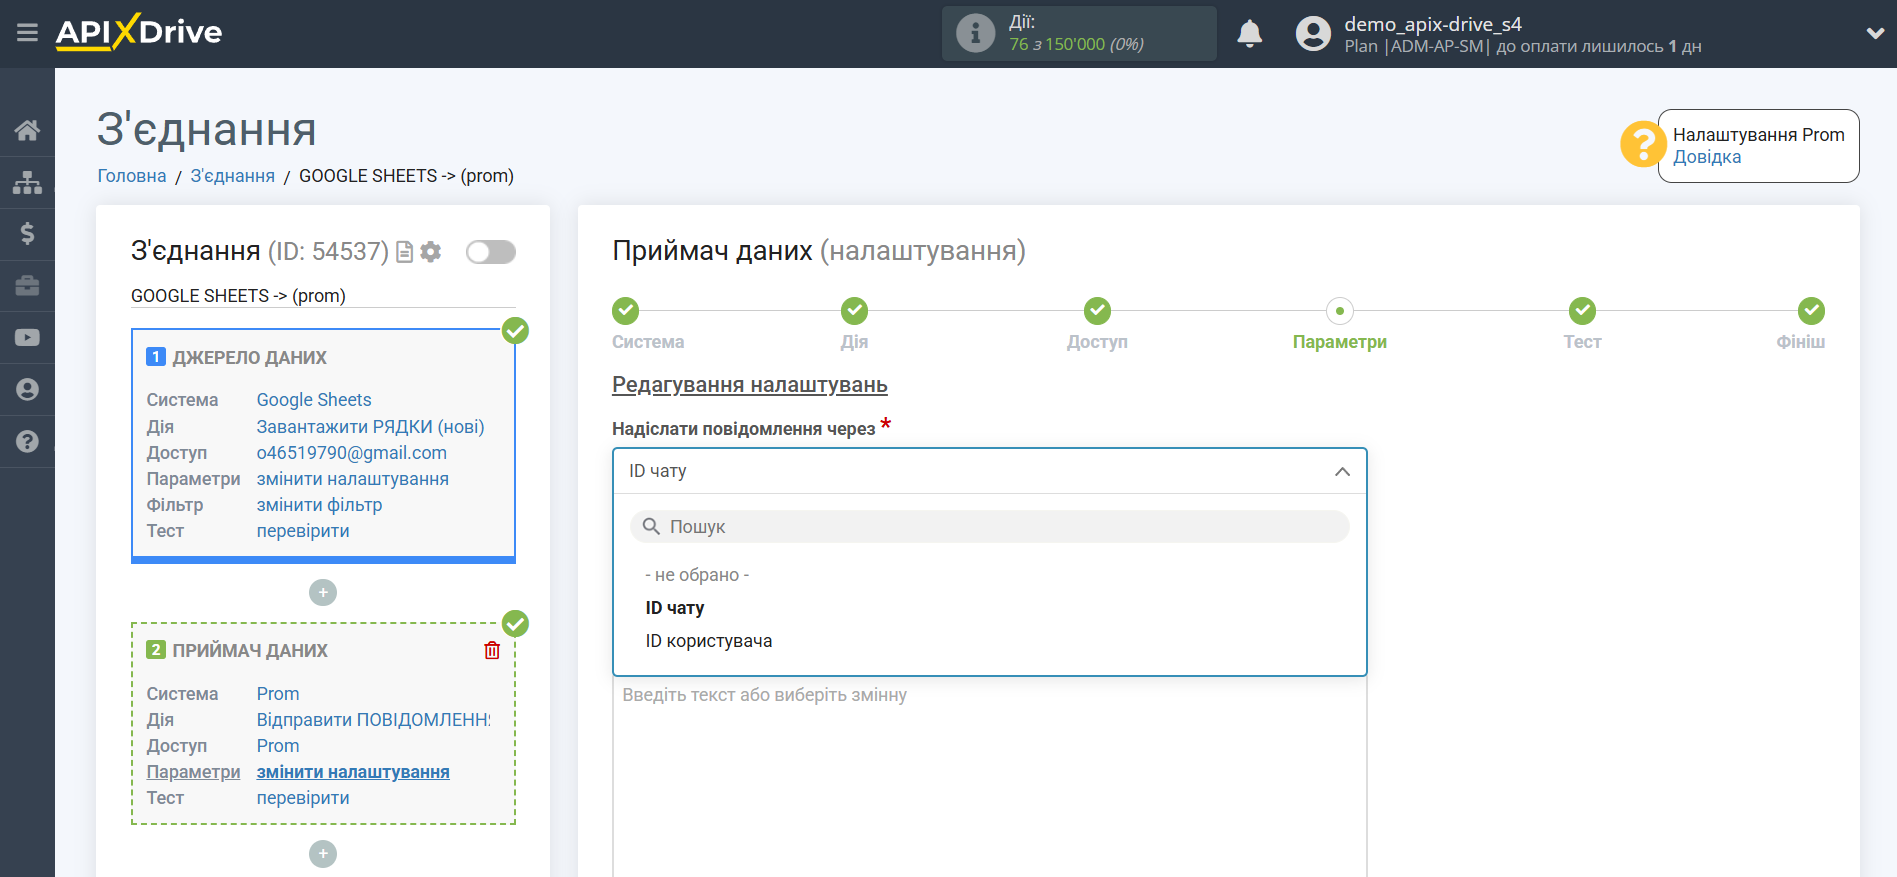This screenshot has width=1897, height=877.
Task: Click the actions counter 76 з 150'000
Action: (1076, 44)
